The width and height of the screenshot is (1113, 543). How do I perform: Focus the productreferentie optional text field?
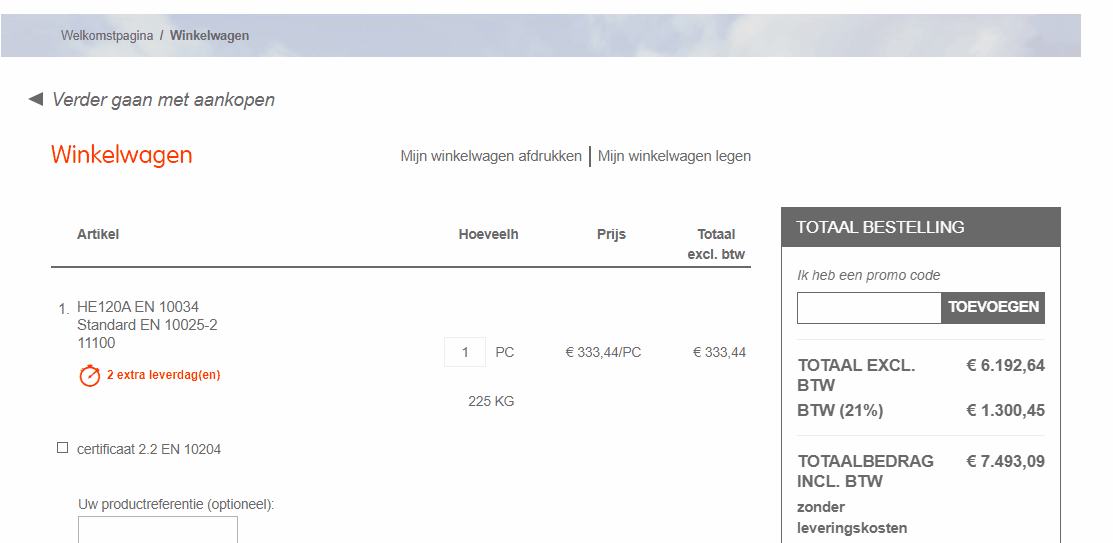click(158, 530)
